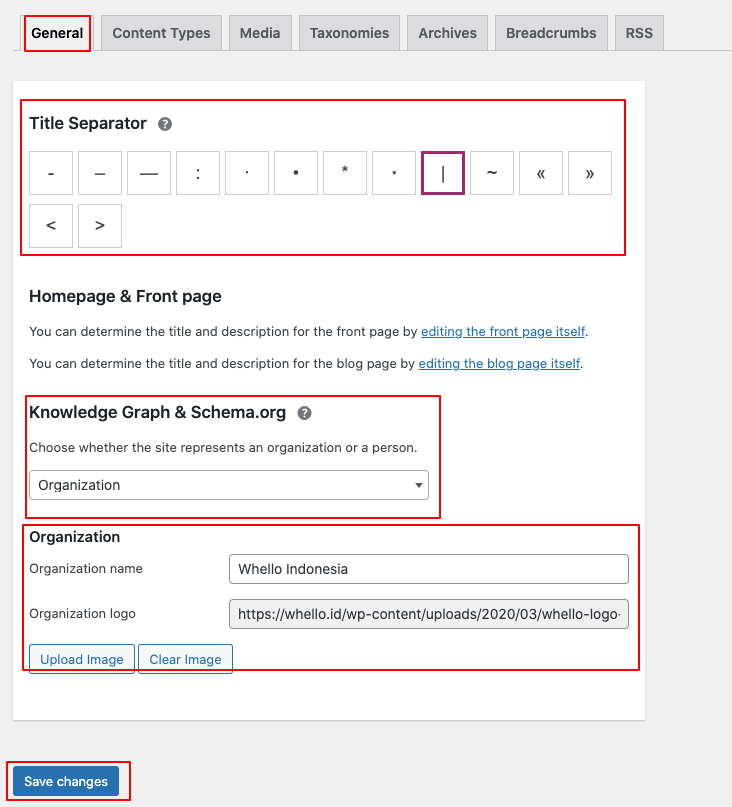The image size is (732, 807).
Task: Click the Organization name input field
Action: pyautogui.click(x=428, y=569)
